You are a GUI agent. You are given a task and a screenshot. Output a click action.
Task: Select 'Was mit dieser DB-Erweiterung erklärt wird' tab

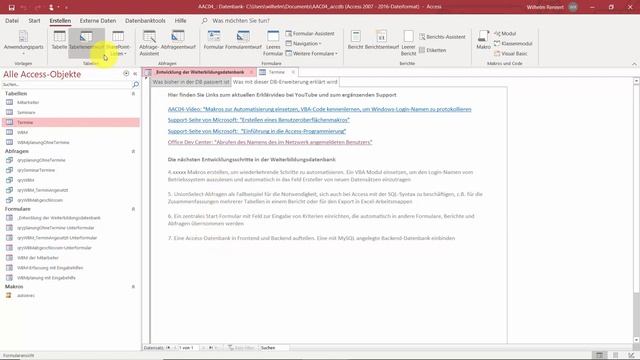[x=285, y=82]
